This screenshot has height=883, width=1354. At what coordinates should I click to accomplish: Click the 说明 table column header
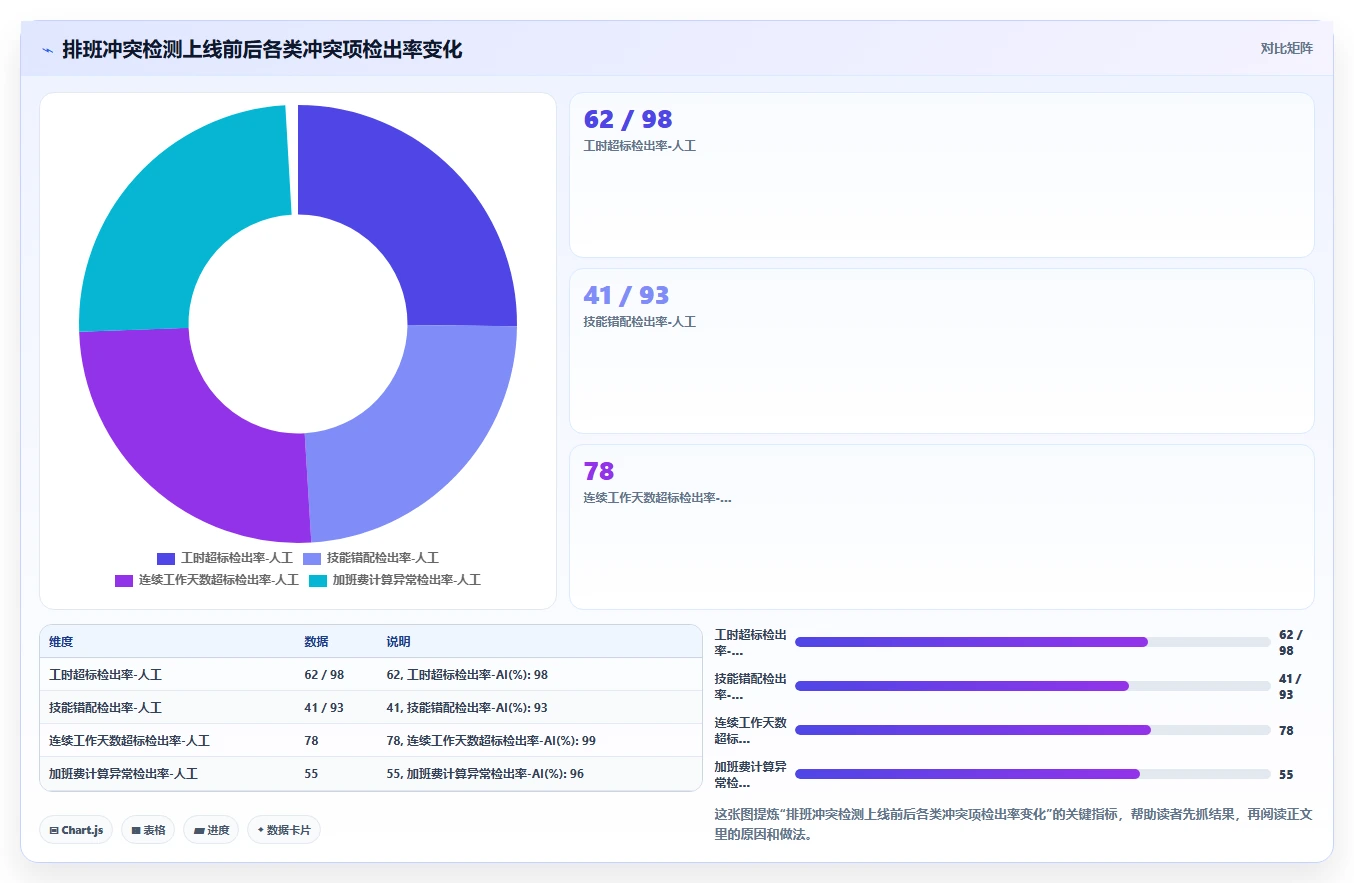point(398,642)
